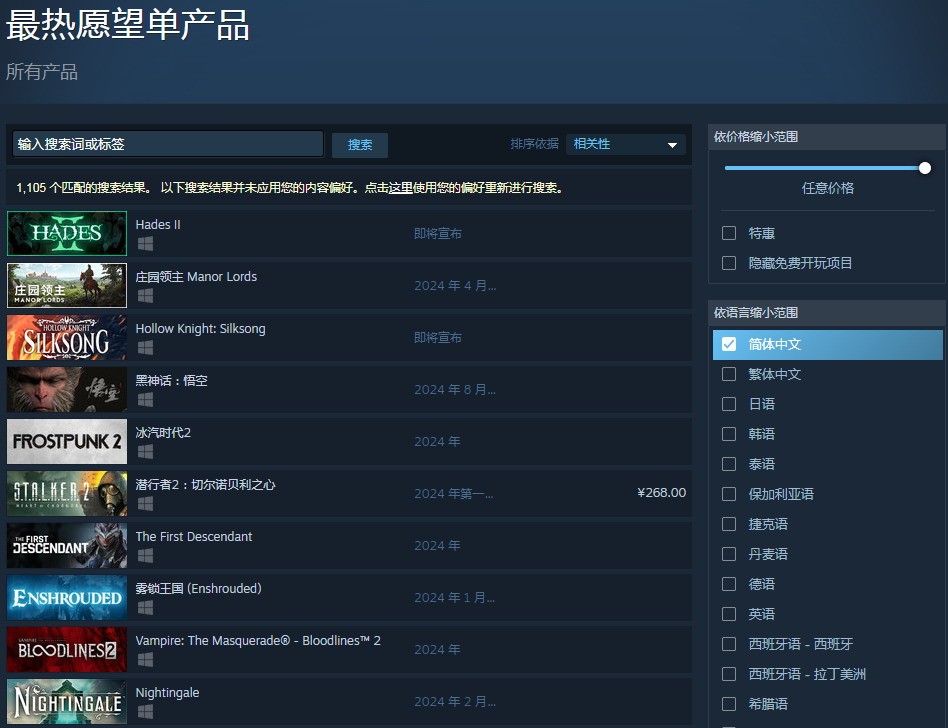Image resolution: width=948 pixels, height=728 pixels.
Task: Click the Frostpunk 2 logo image
Action: [x=67, y=442]
